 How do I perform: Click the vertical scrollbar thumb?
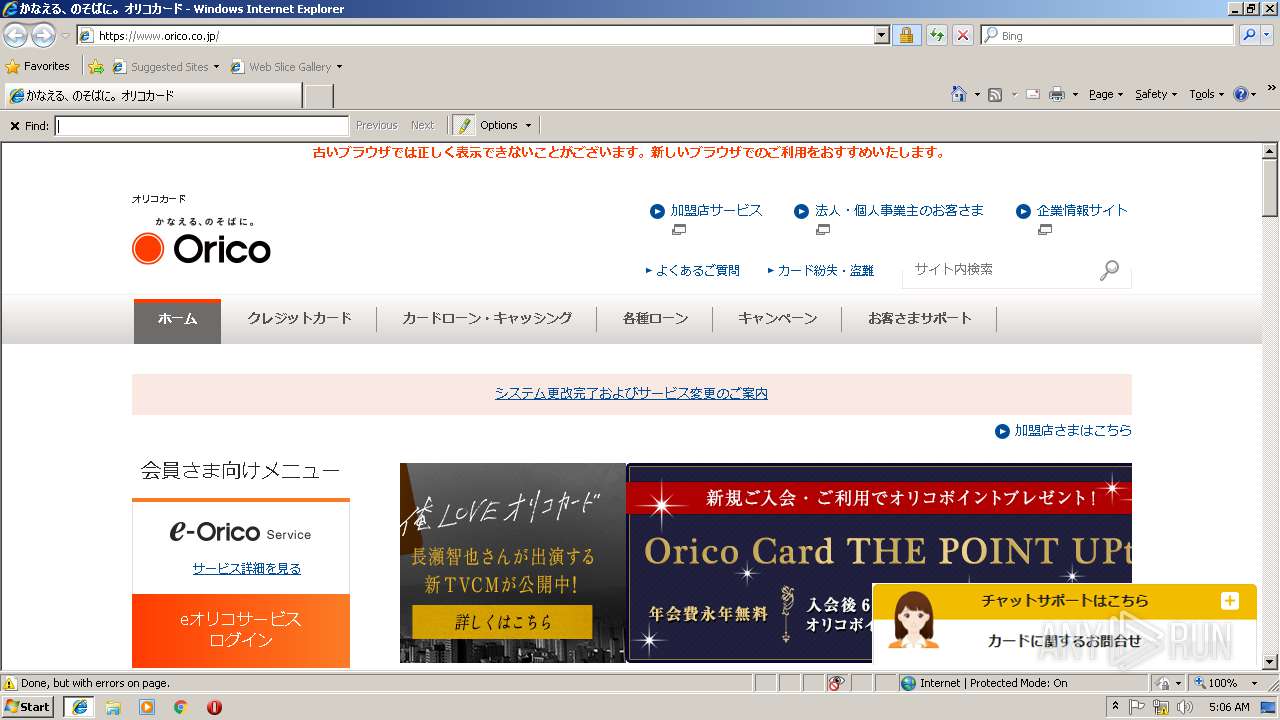(1270, 188)
